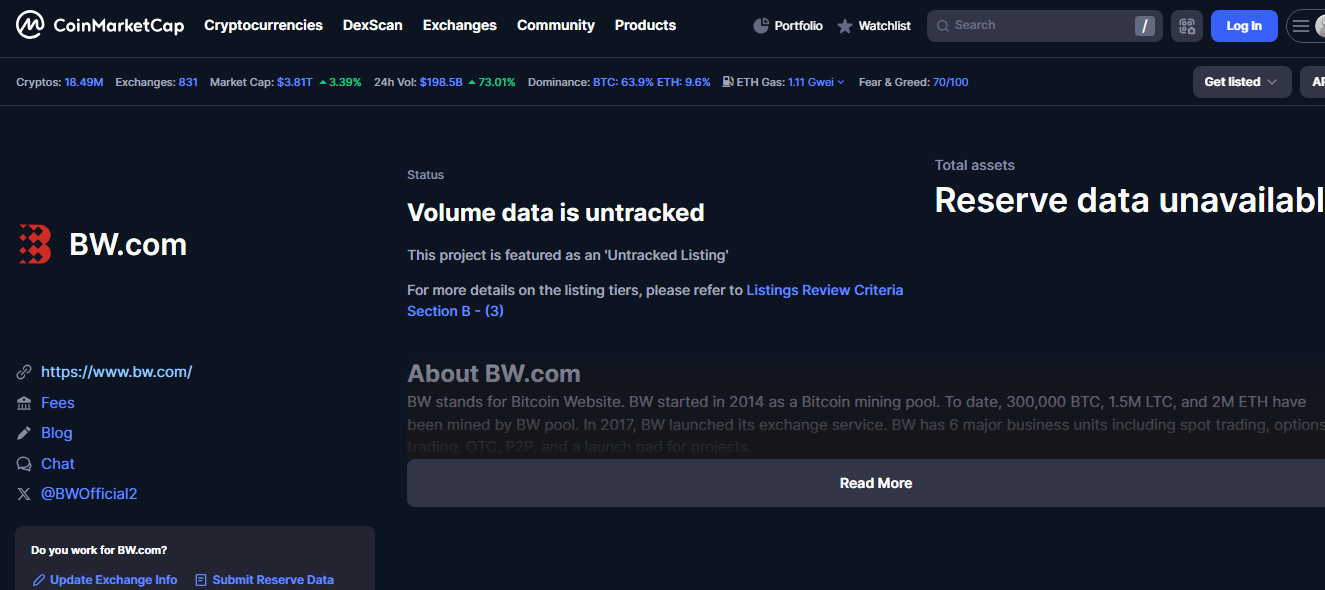1325x590 pixels.
Task: Click the X logo beside @BWOfficial2
Action: pos(24,494)
